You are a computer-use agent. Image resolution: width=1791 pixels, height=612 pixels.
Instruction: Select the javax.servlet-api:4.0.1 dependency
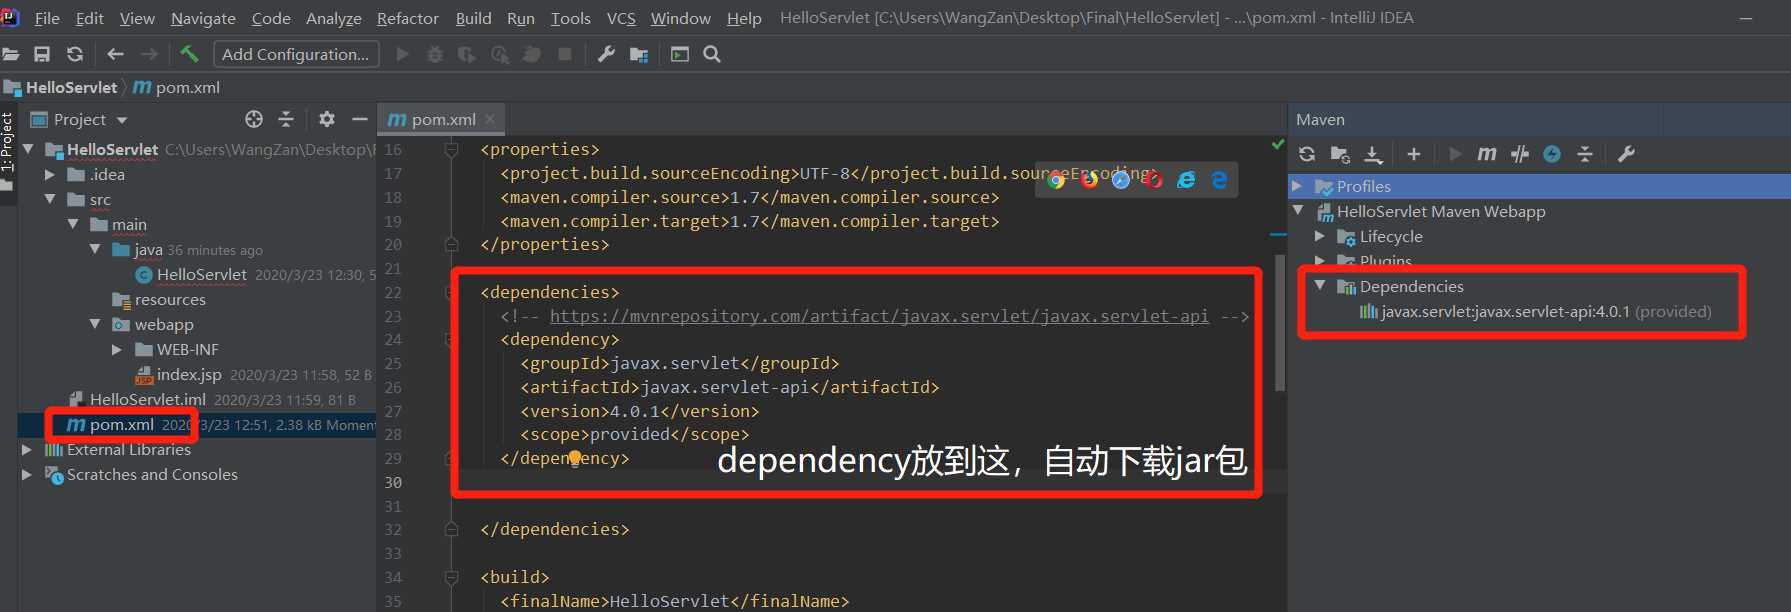tap(1535, 312)
